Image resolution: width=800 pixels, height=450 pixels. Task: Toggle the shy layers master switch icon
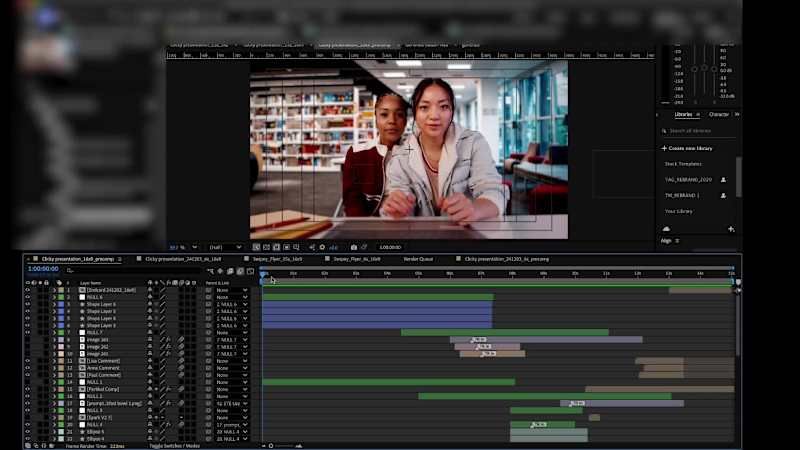220,271
